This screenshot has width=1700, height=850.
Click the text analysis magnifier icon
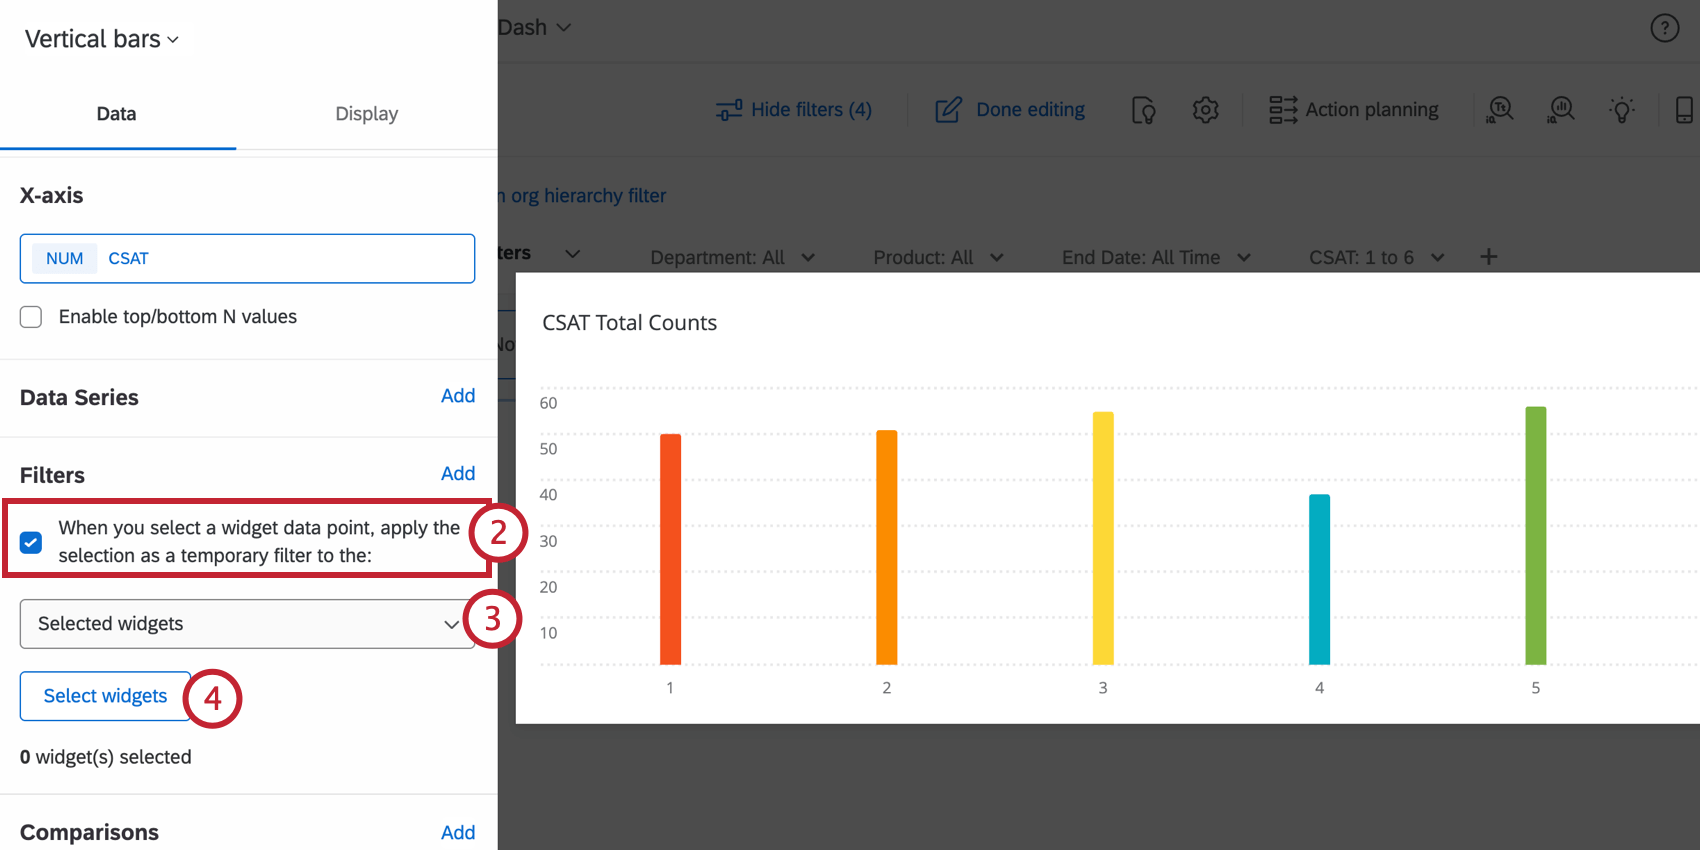click(1500, 110)
